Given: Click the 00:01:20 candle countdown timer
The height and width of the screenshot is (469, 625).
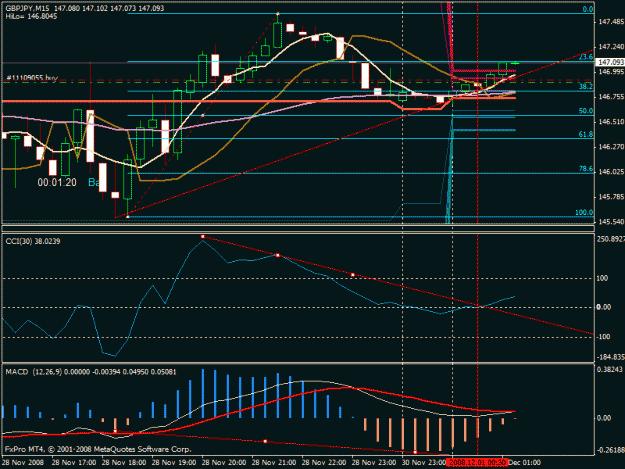Looking at the screenshot, I should 57,182.
